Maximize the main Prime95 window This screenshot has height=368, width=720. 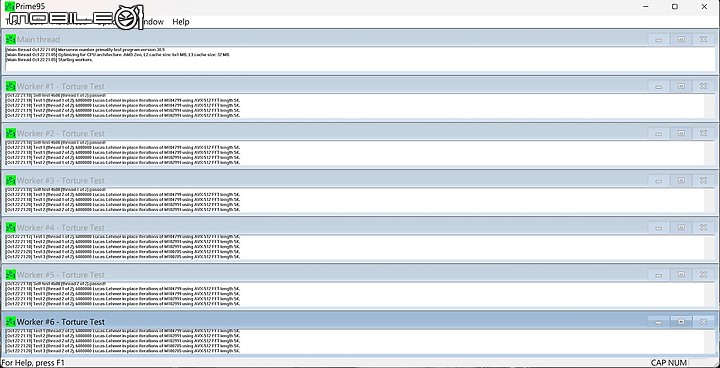coord(675,6)
